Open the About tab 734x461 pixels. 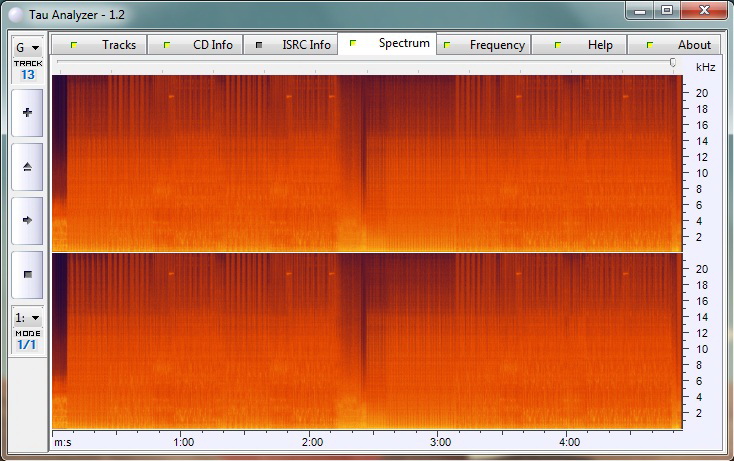point(675,45)
